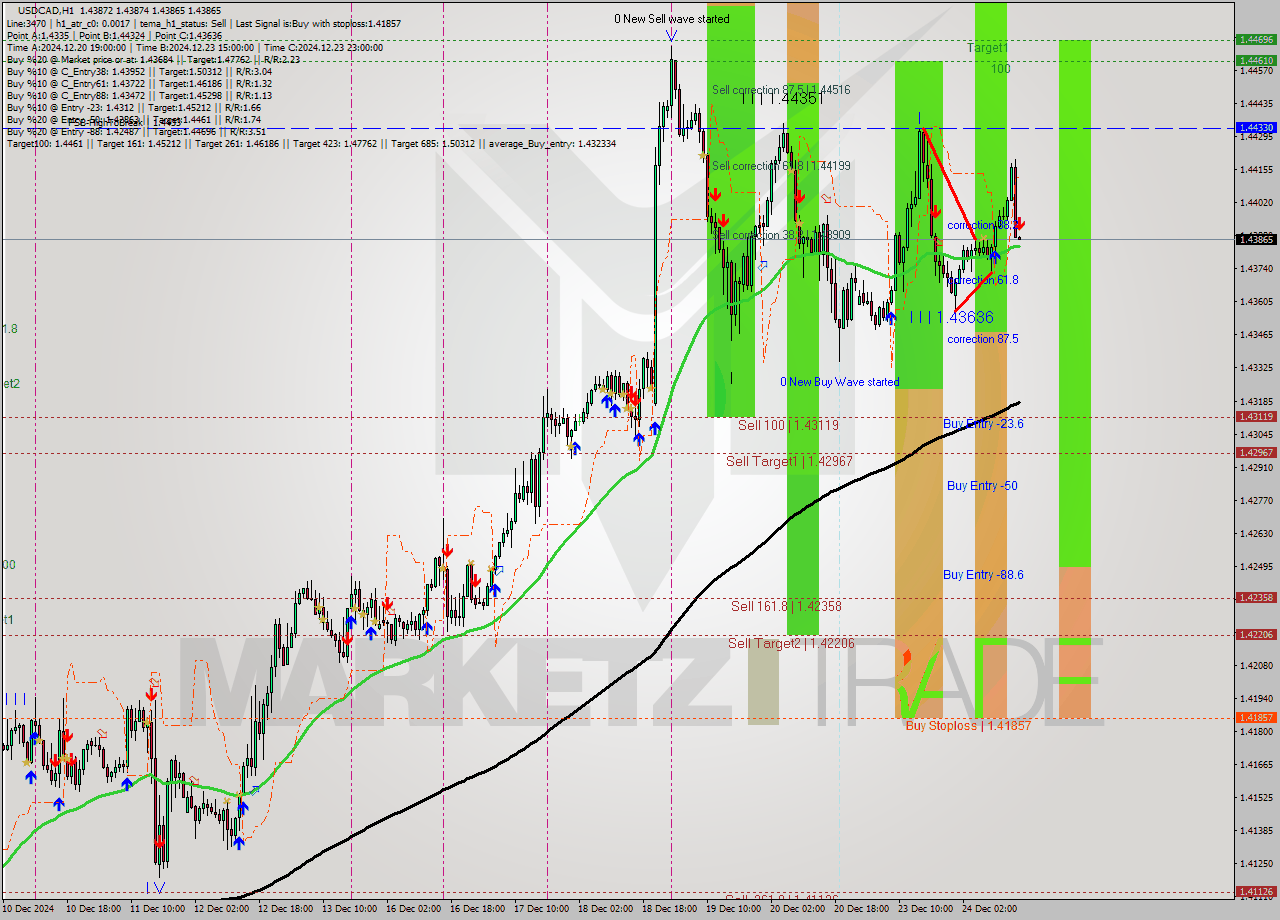
Task: Select the 'Target100: 1.4461 | Target 161' summary line
Action: click(x=311, y=143)
